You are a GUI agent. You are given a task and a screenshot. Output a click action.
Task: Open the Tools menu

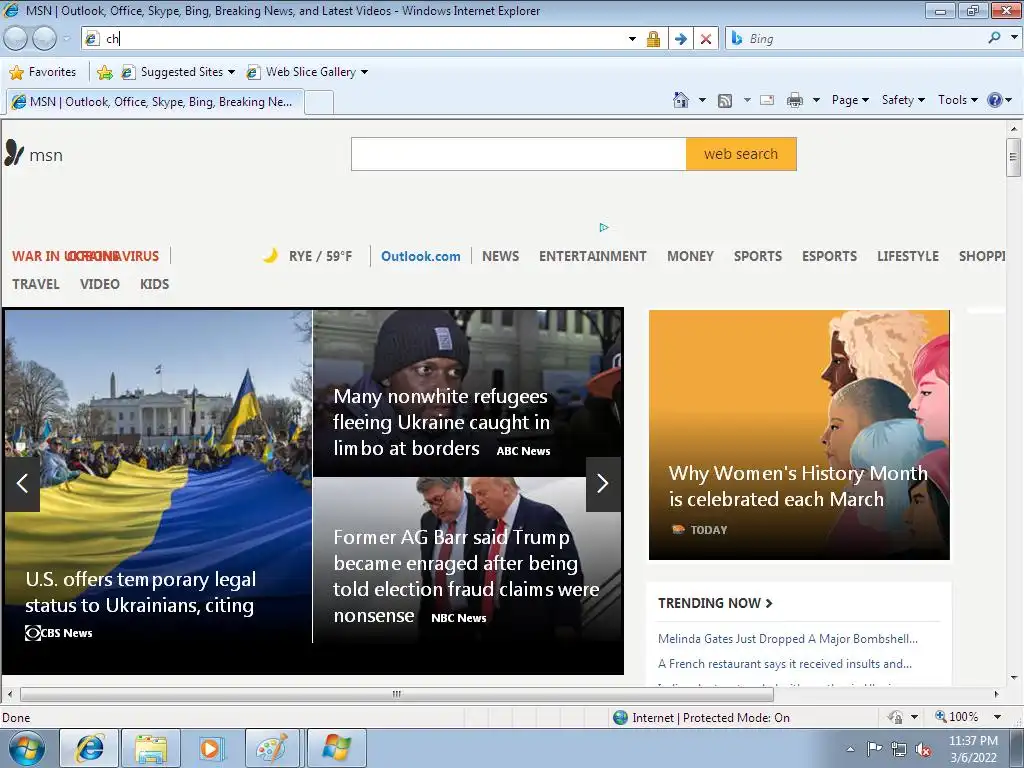pyautogui.click(x=958, y=100)
